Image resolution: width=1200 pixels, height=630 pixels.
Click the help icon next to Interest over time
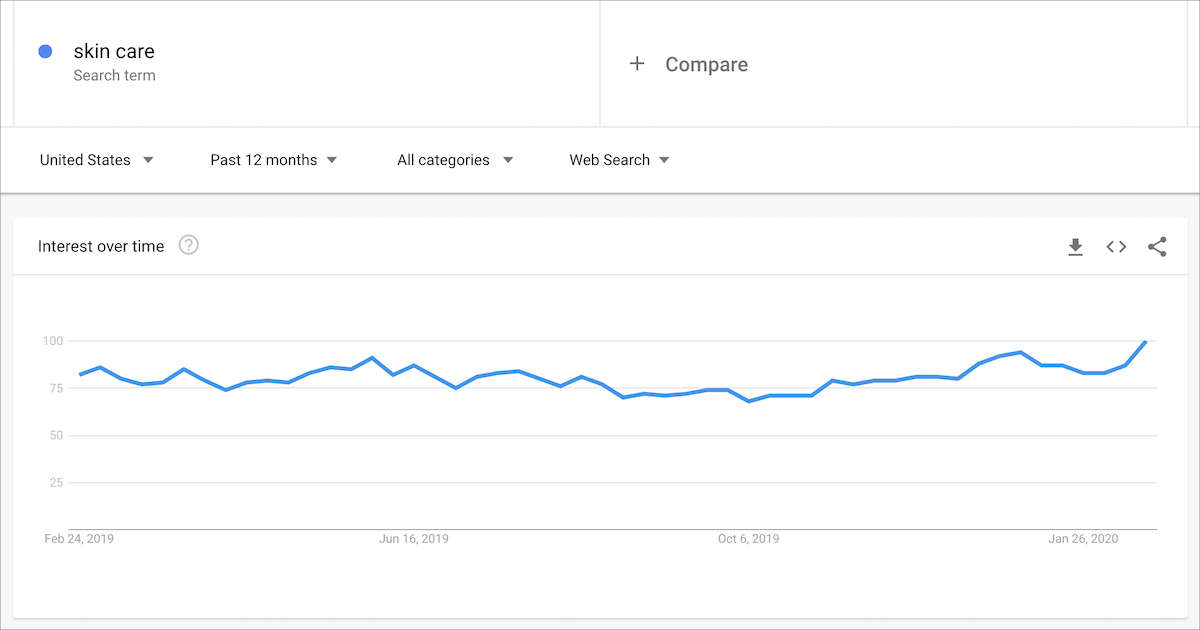(189, 245)
